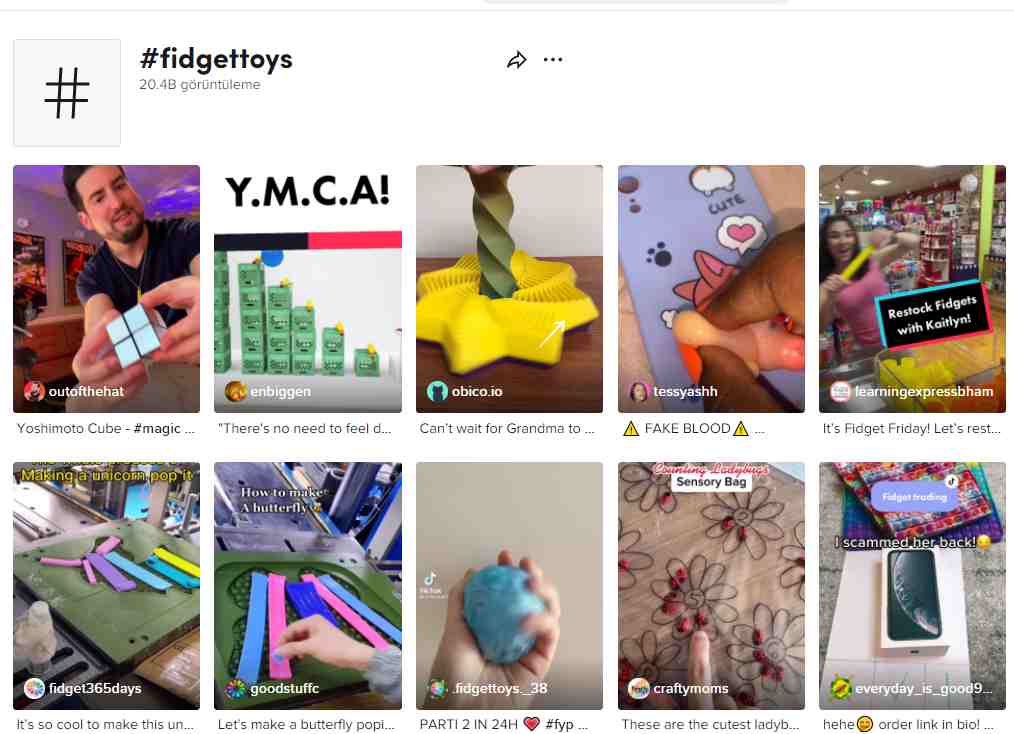Click the #fidgettoys hashtag title
This screenshot has width=1014, height=734.
point(217,59)
